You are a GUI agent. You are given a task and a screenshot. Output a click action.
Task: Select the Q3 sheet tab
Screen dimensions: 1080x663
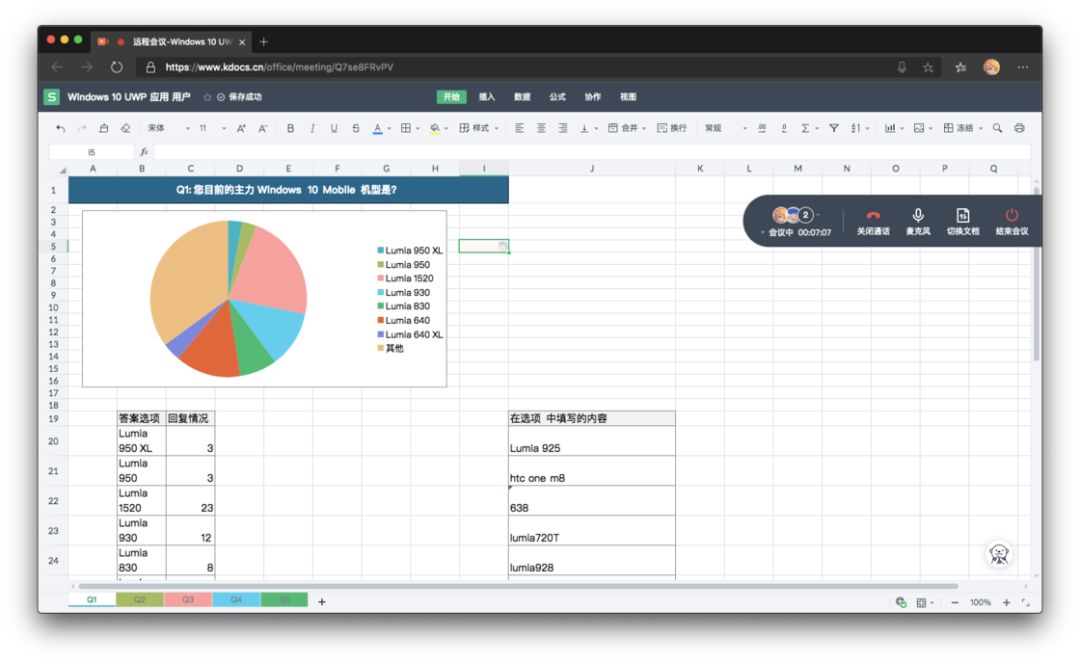pyautogui.click(x=188, y=600)
